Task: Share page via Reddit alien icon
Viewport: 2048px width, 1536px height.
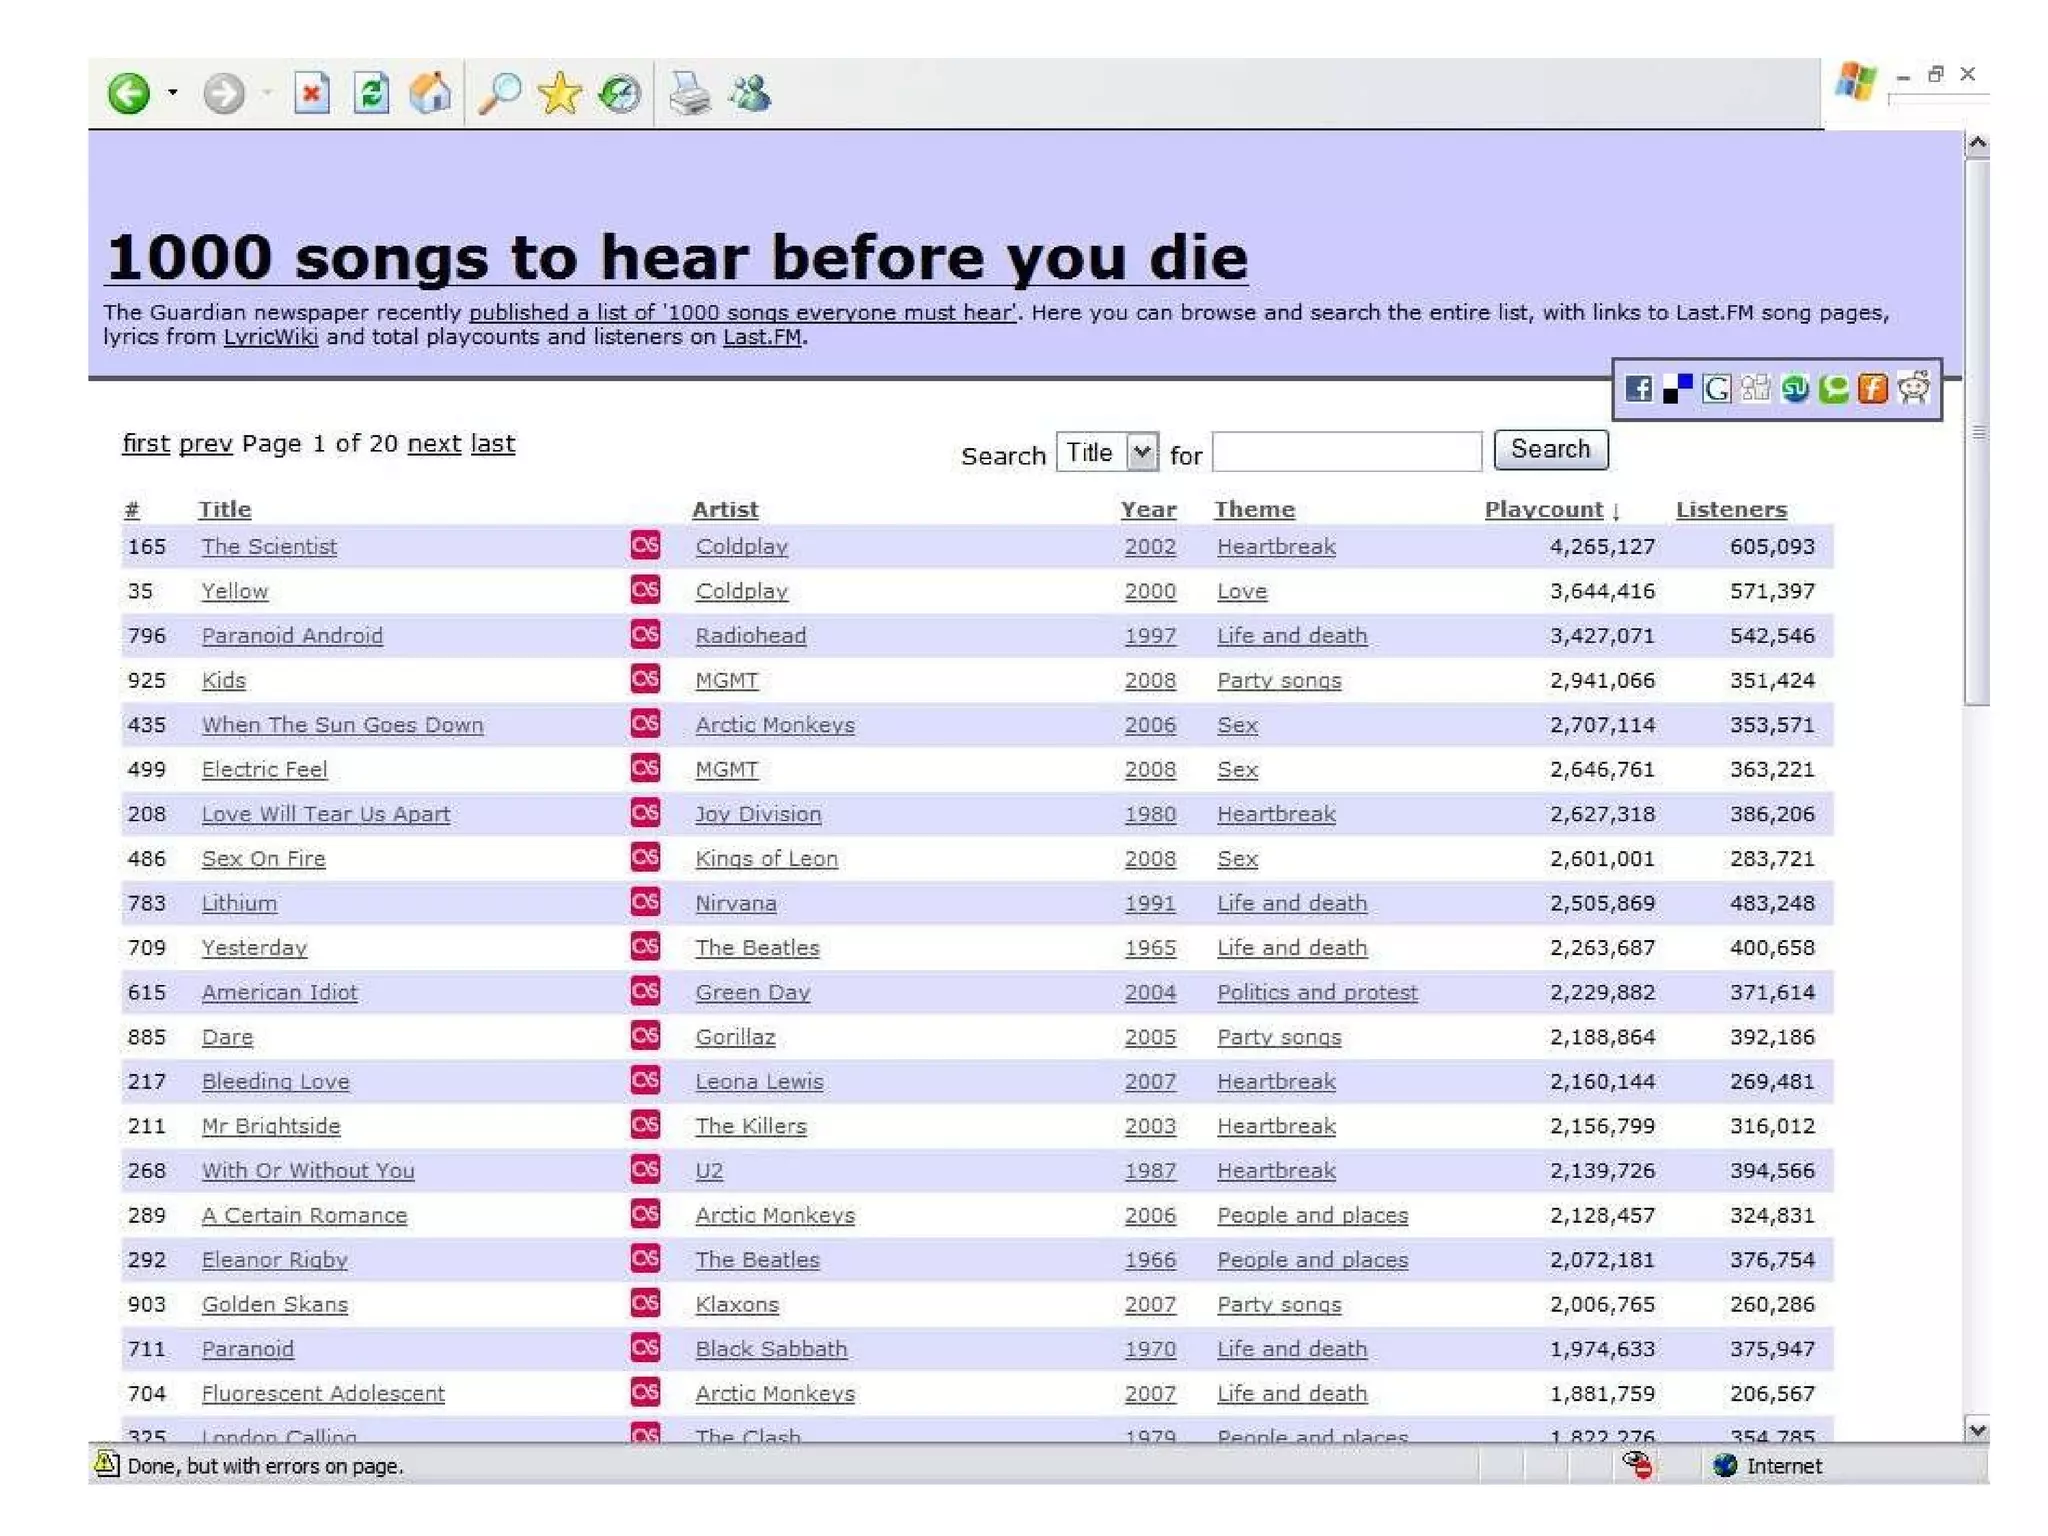Action: pos(1913,388)
